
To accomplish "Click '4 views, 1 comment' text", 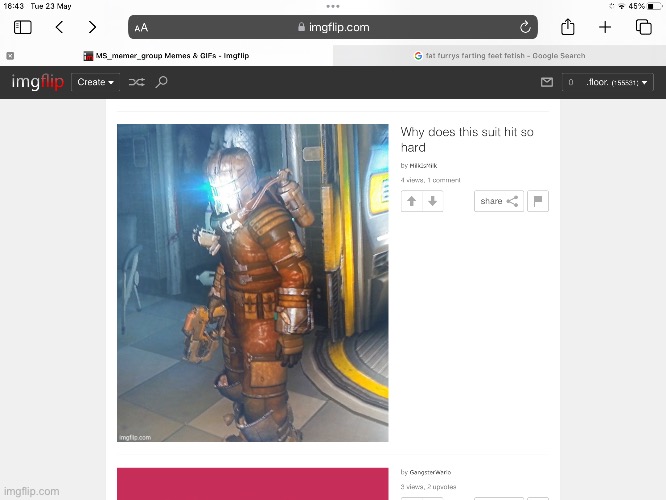I will pyautogui.click(x=430, y=180).
